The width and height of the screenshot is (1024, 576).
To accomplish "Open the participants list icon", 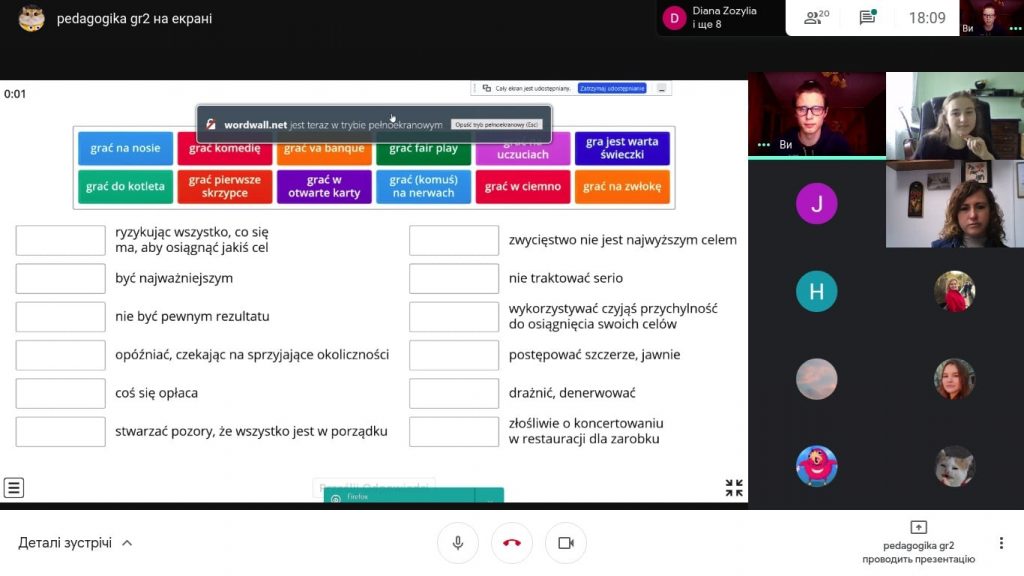I will (816, 17).
